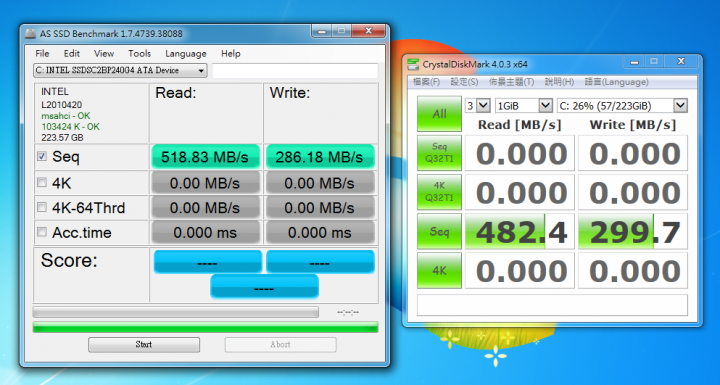Open the View menu in AS SSD Benchmark

pos(104,54)
